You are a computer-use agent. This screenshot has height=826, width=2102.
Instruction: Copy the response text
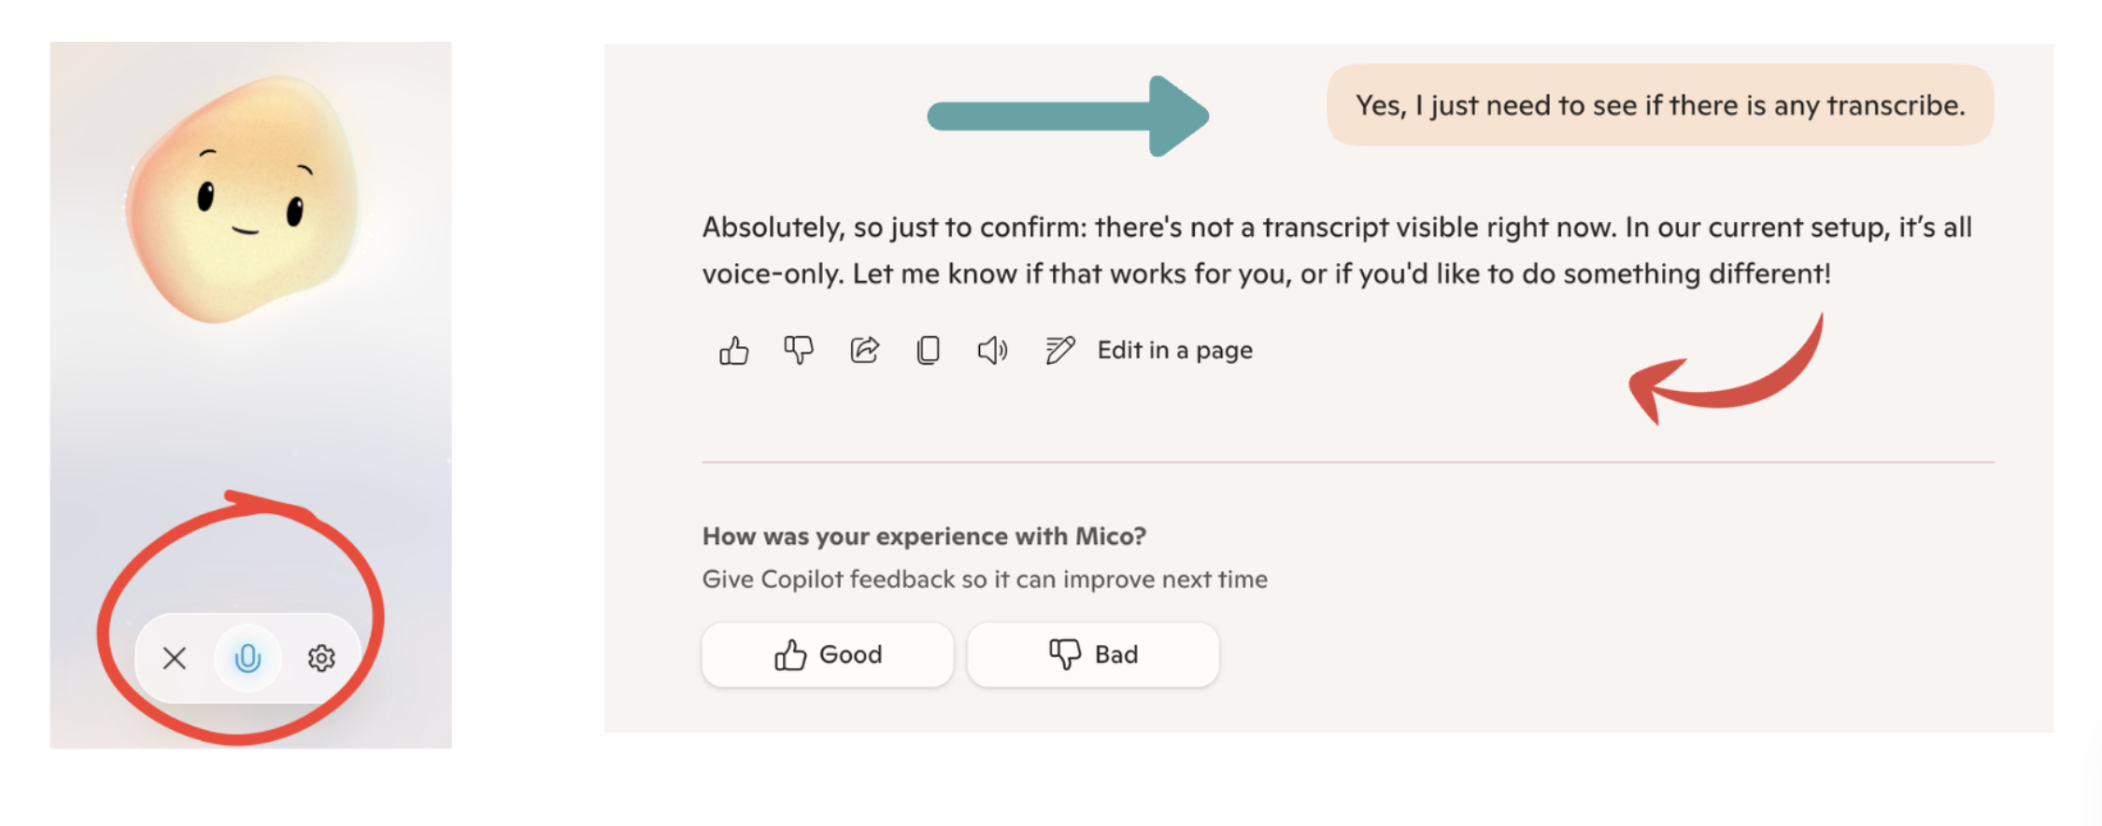(928, 351)
